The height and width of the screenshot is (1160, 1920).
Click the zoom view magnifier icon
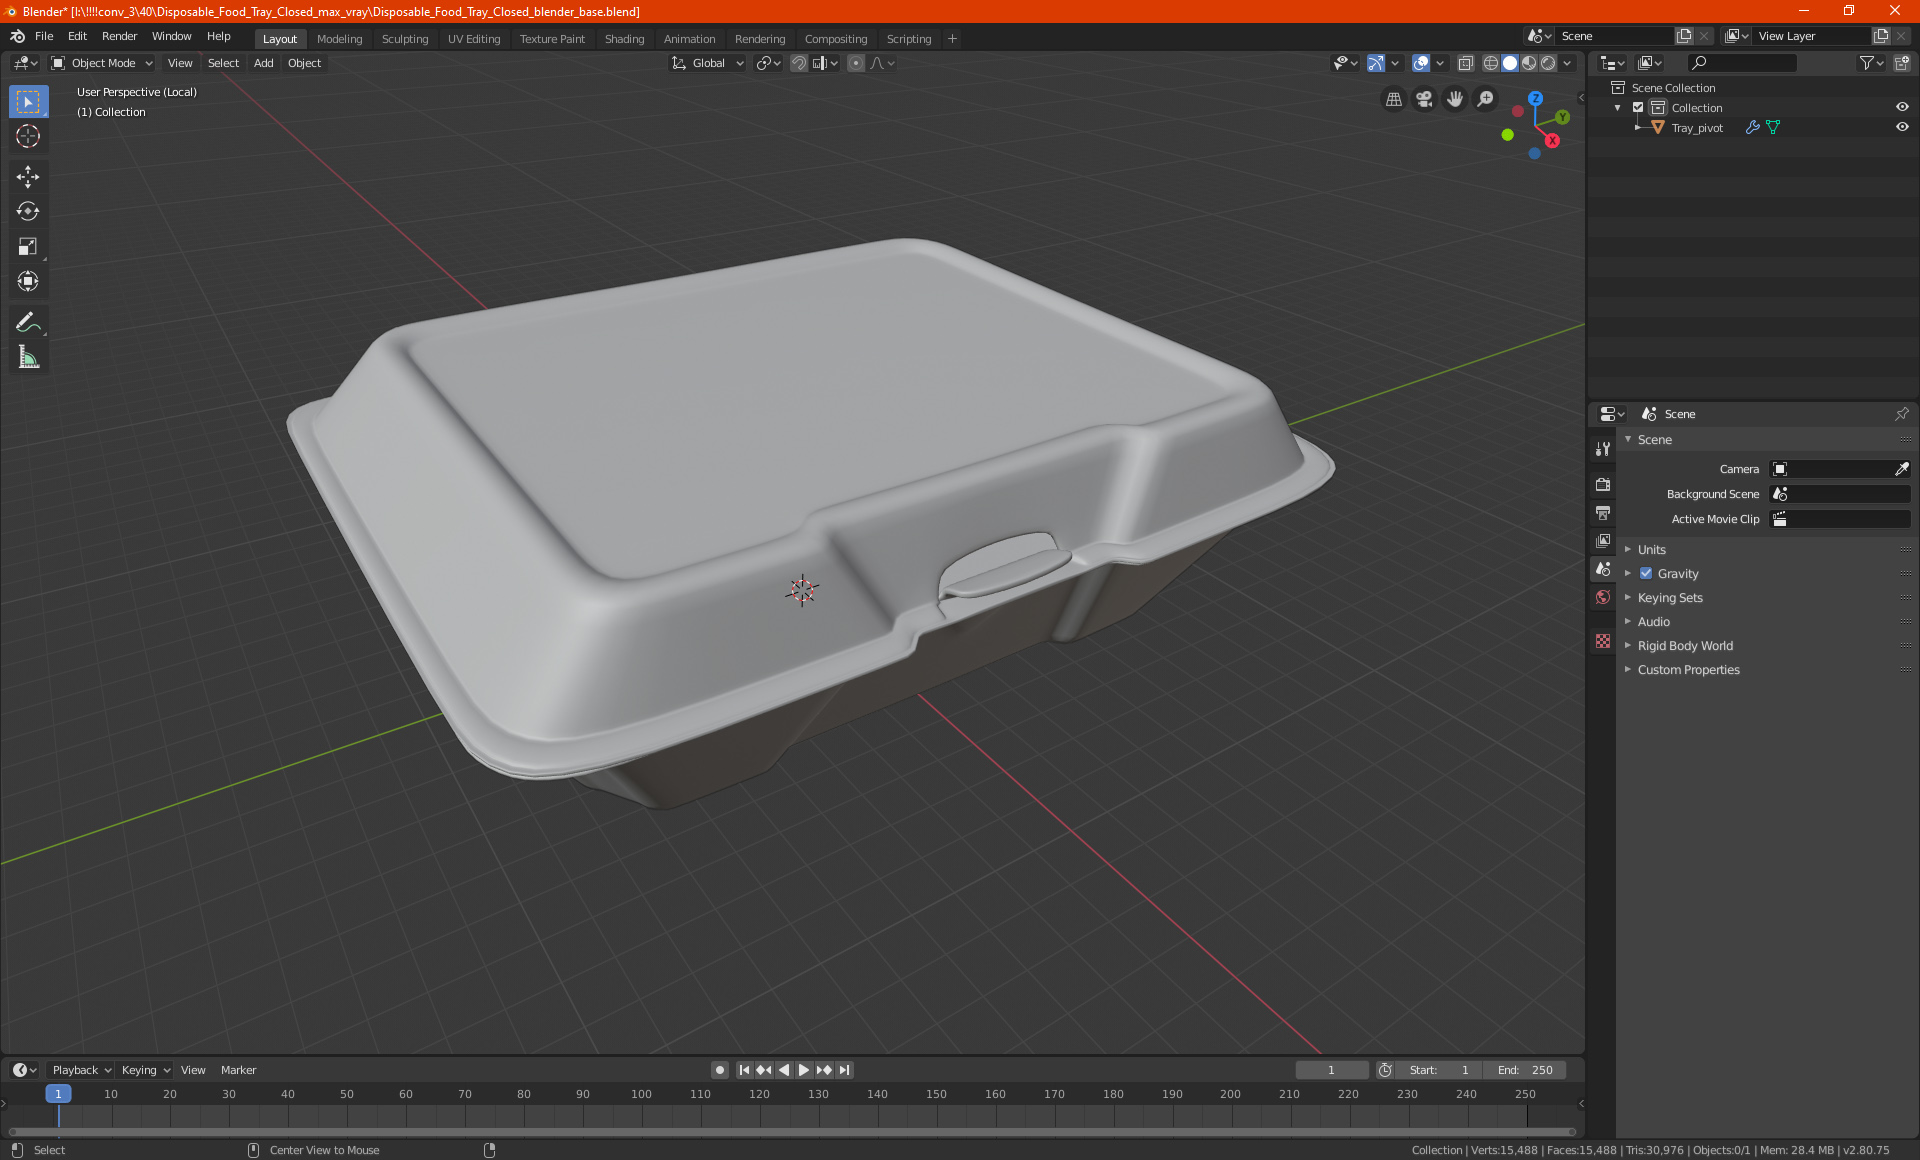[1486, 99]
